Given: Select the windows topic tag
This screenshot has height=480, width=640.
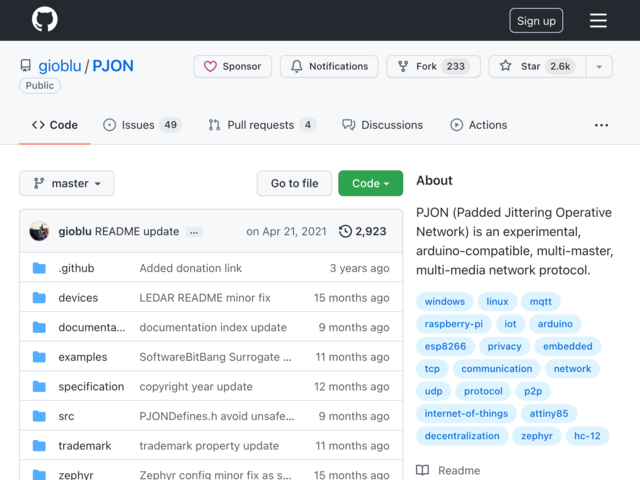Looking at the screenshot, I should [x=444, y=302].
